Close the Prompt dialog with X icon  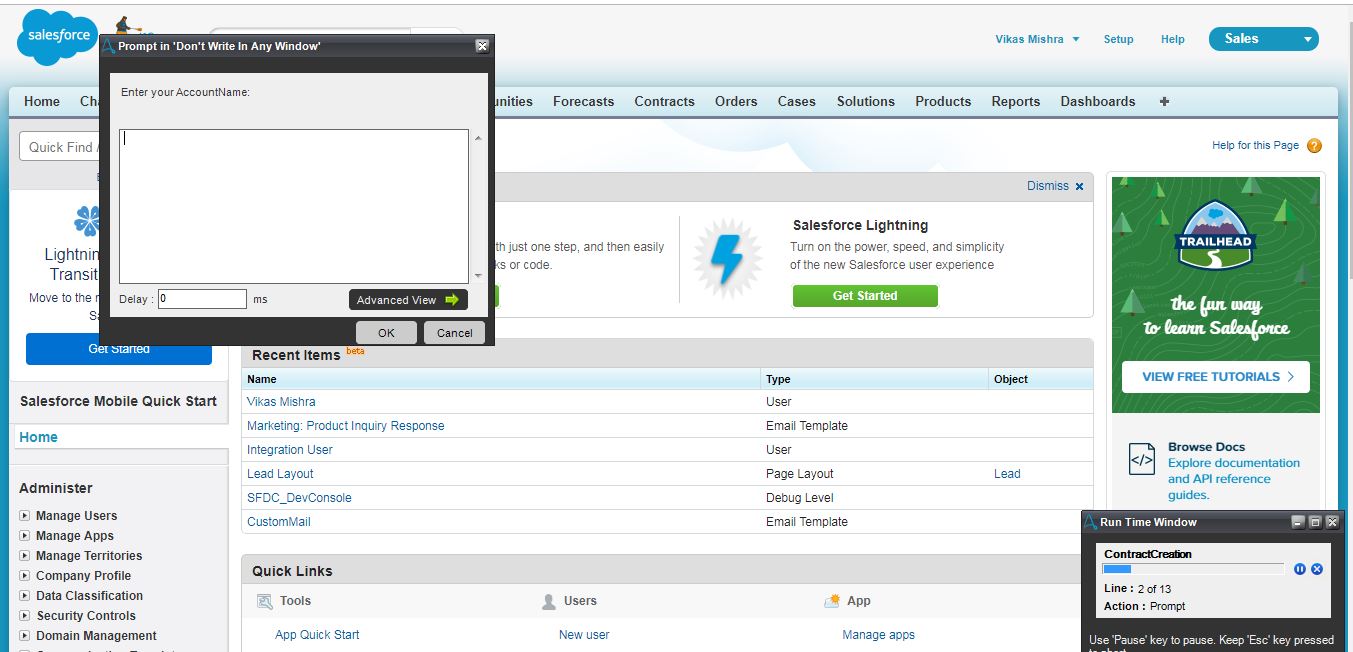482,46
